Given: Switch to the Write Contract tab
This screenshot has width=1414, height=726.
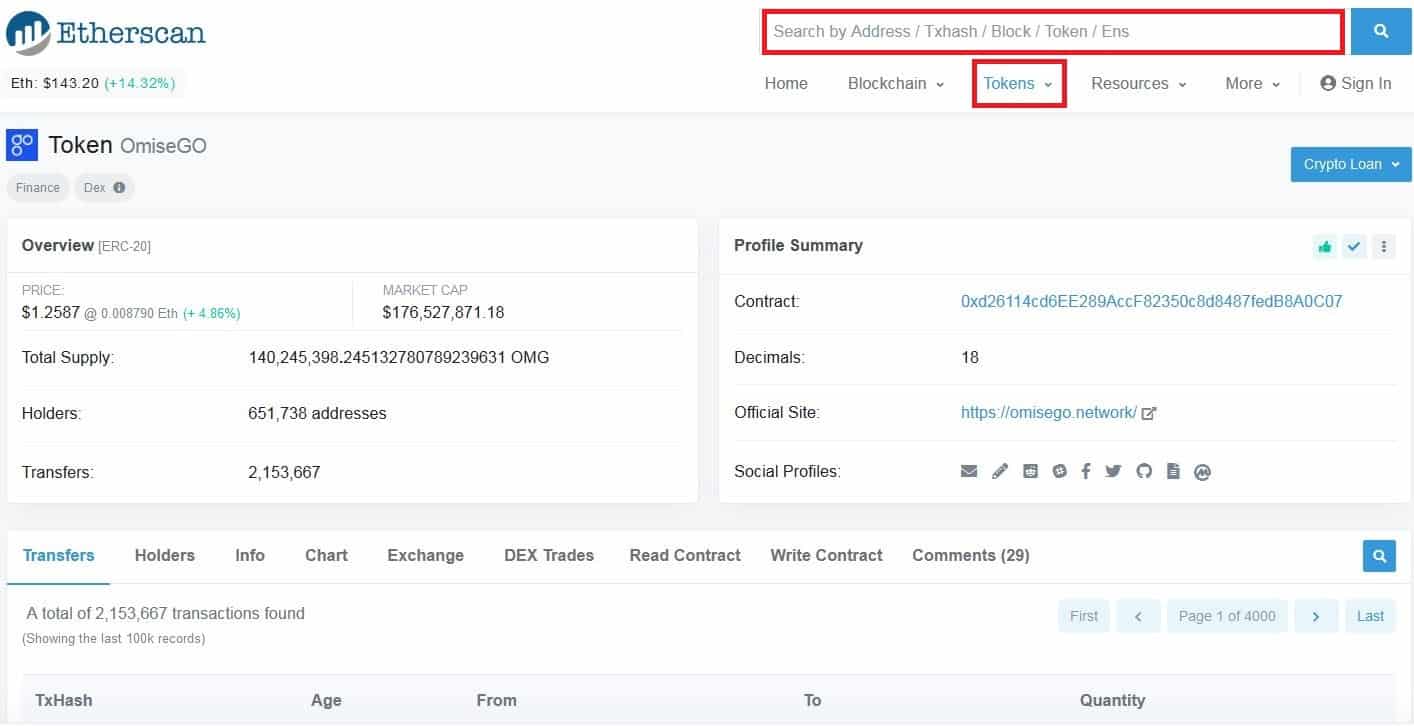Looking at the screenshot, I should pyautogui.click(x=827, y=556).
